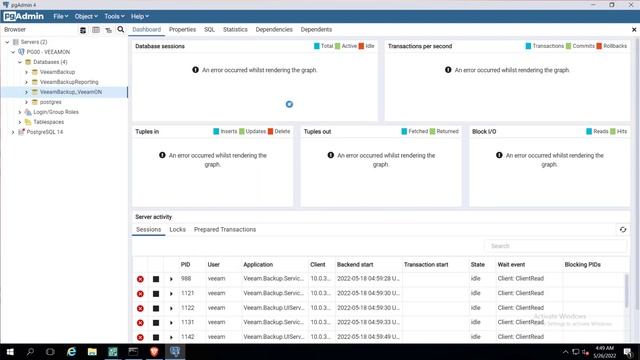Expand session details for PID 1122
The width and height of the screenshot is (640, 360).
[x=171, y=308]
